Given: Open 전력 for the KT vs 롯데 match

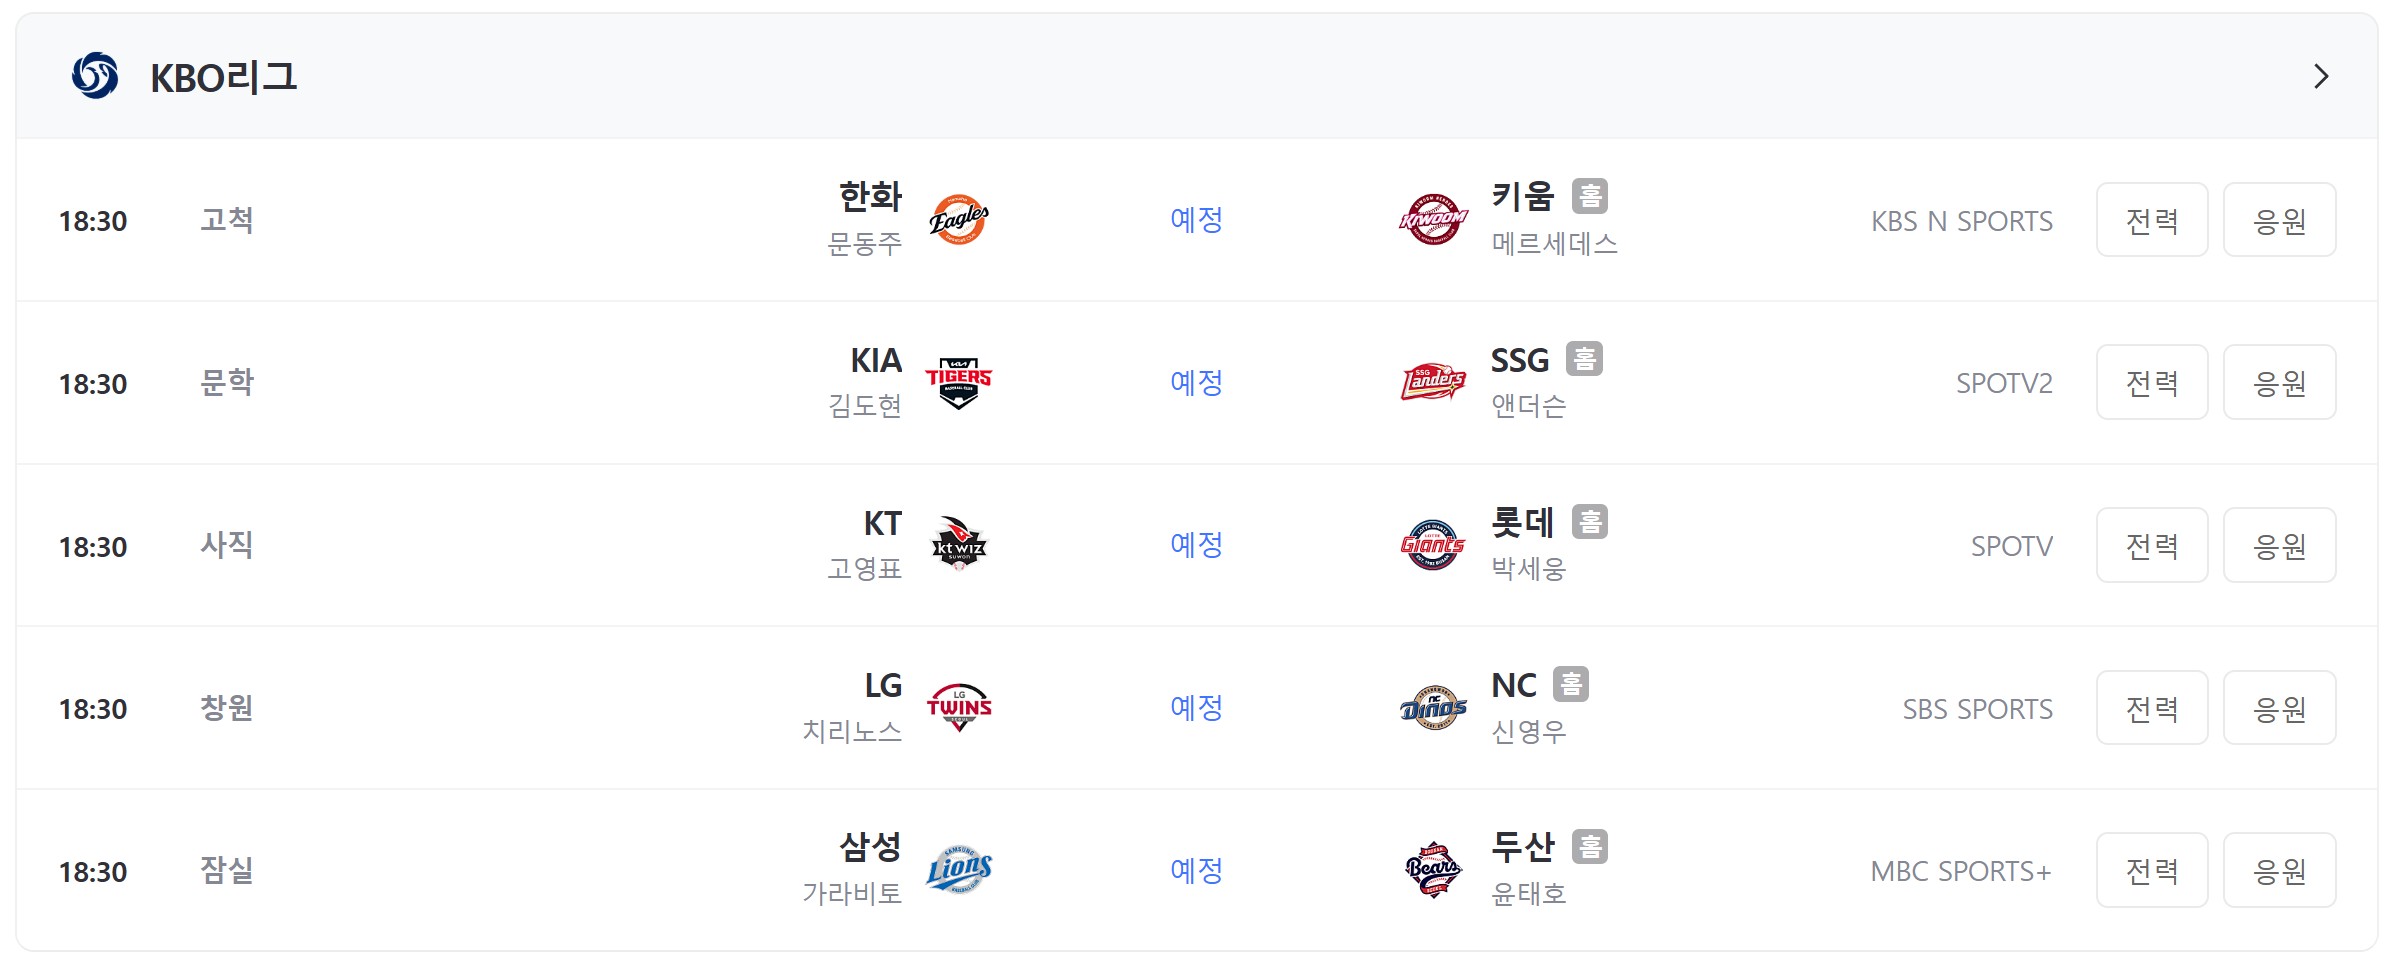Looking at the screenshot, I should (x=2152, y=545).
